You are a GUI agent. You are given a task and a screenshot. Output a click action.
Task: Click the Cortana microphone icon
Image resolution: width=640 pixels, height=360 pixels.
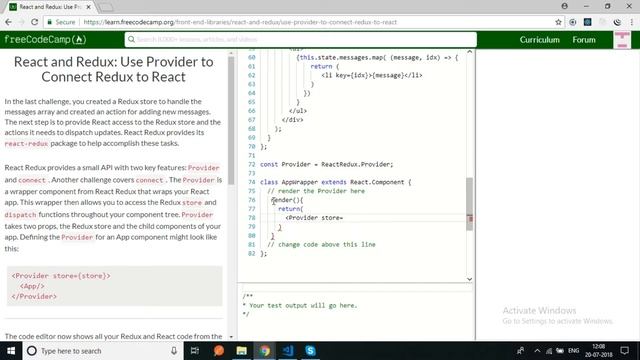[174, 351]
